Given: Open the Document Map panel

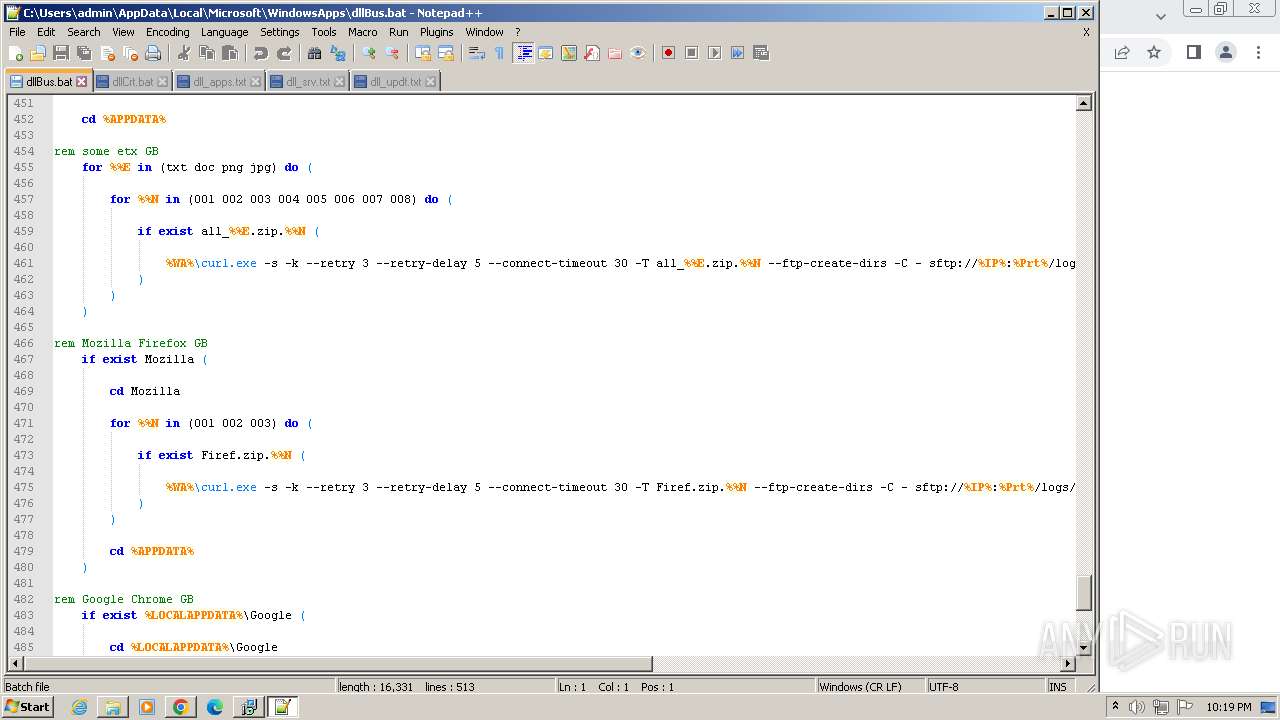Looking at the screenshot, I should (569, 53).
